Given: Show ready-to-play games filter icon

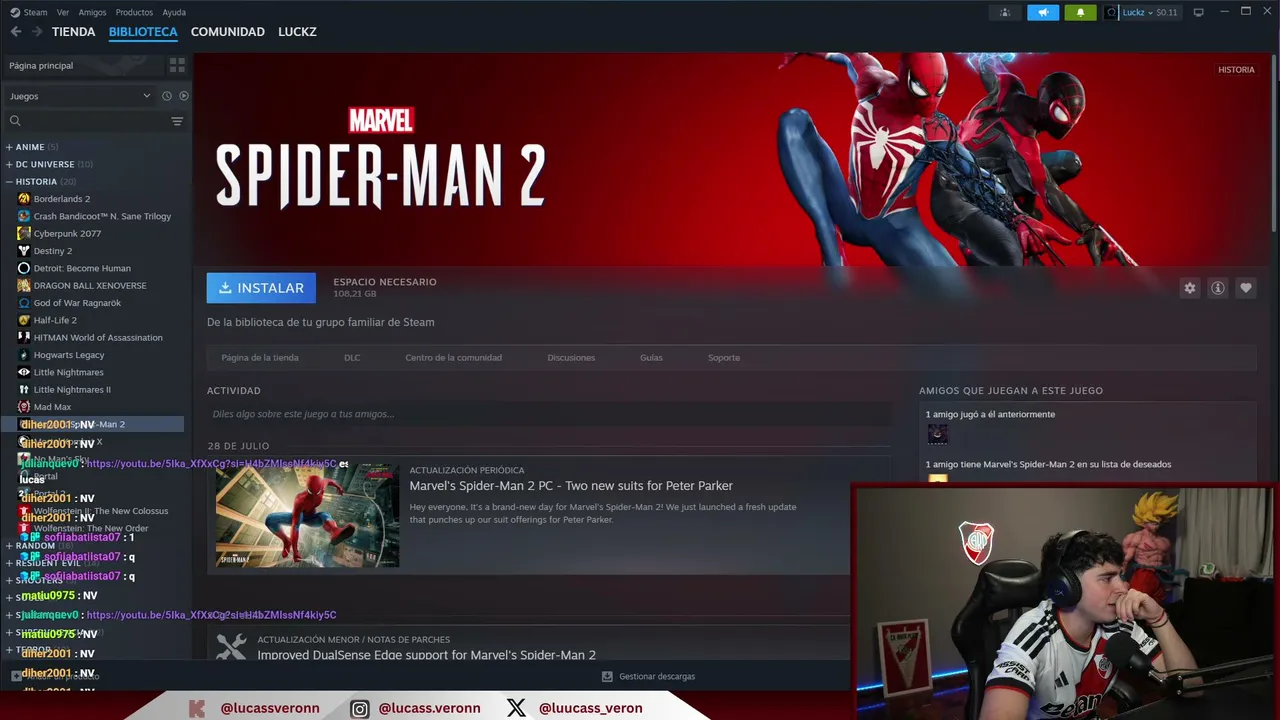Looking at the screenshot, I should [183, 96].
